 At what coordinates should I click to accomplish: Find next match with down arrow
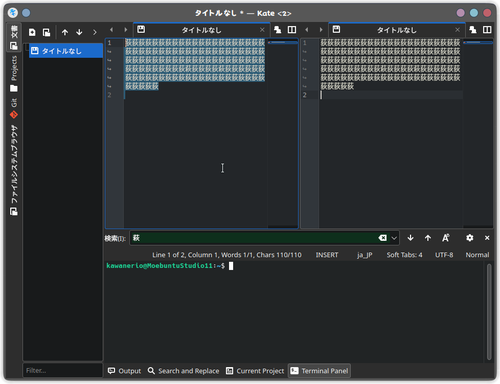click(x=410, y=238)
